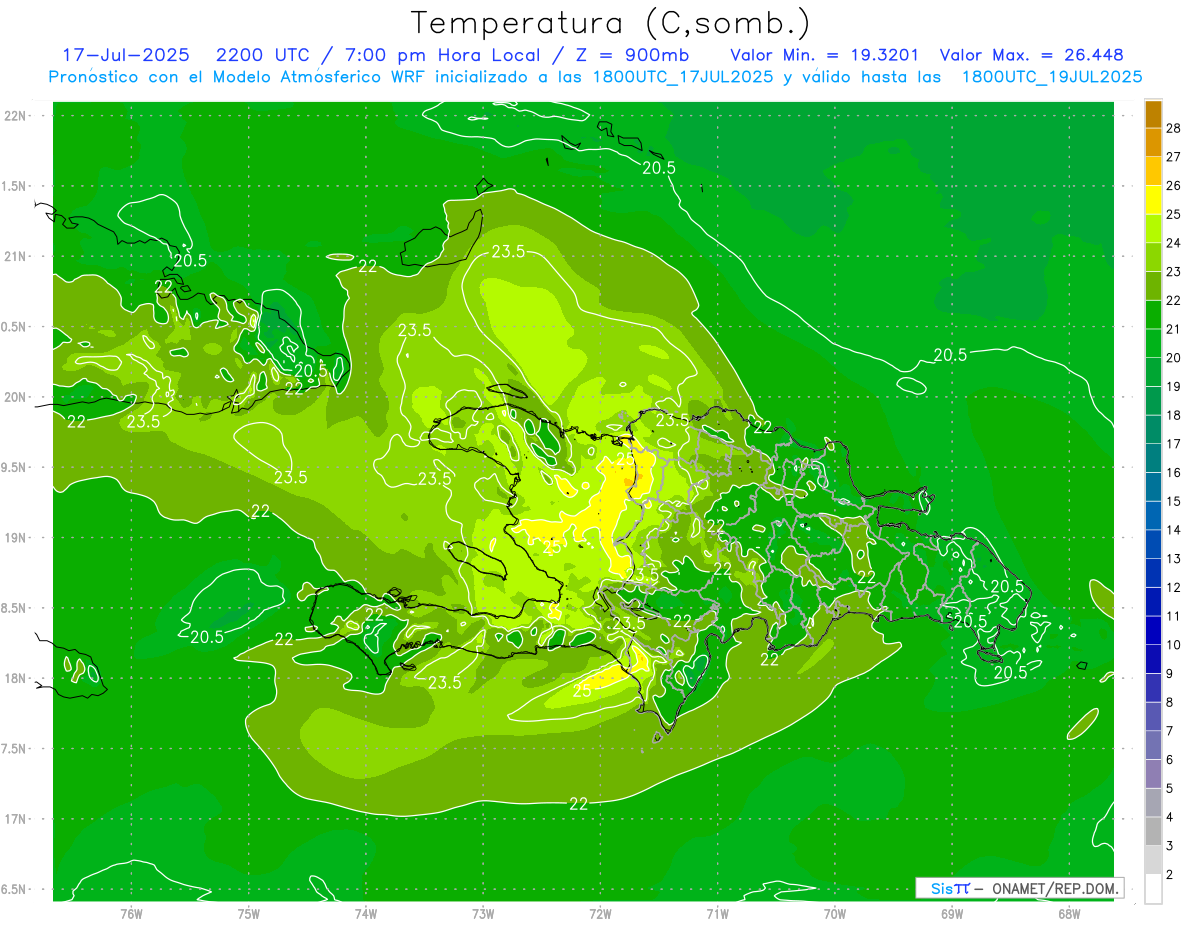Image resolution: width=1200 pixels, height=927 pixels.
Task: Click the '22' label on southernmost contour
Action: point(578,803)
